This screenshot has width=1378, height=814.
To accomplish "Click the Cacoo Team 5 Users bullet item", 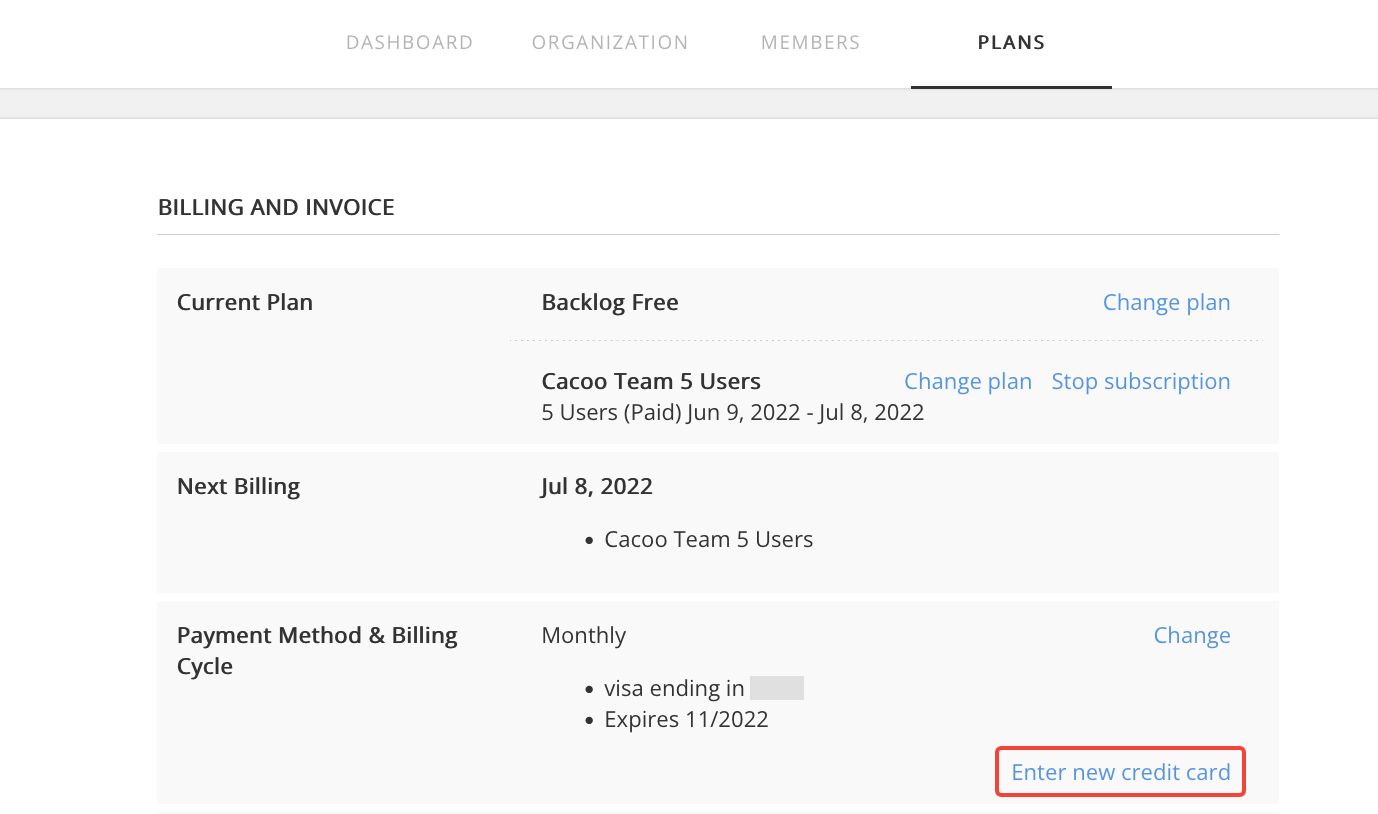I will pyautogui.click(x=709, y=539).
